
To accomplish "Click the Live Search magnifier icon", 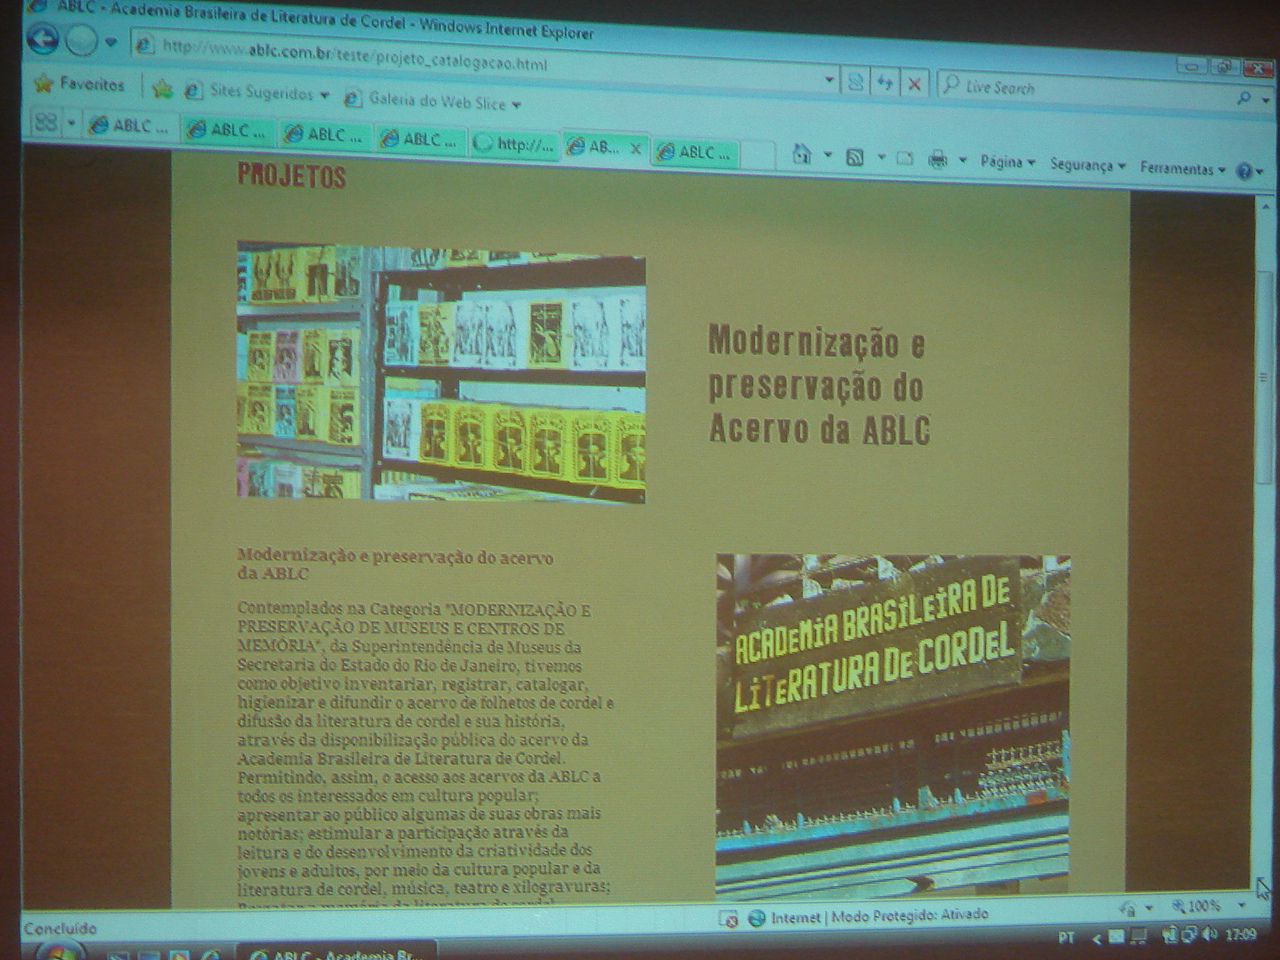I will pyautogui.click(x=1243, y=97).
